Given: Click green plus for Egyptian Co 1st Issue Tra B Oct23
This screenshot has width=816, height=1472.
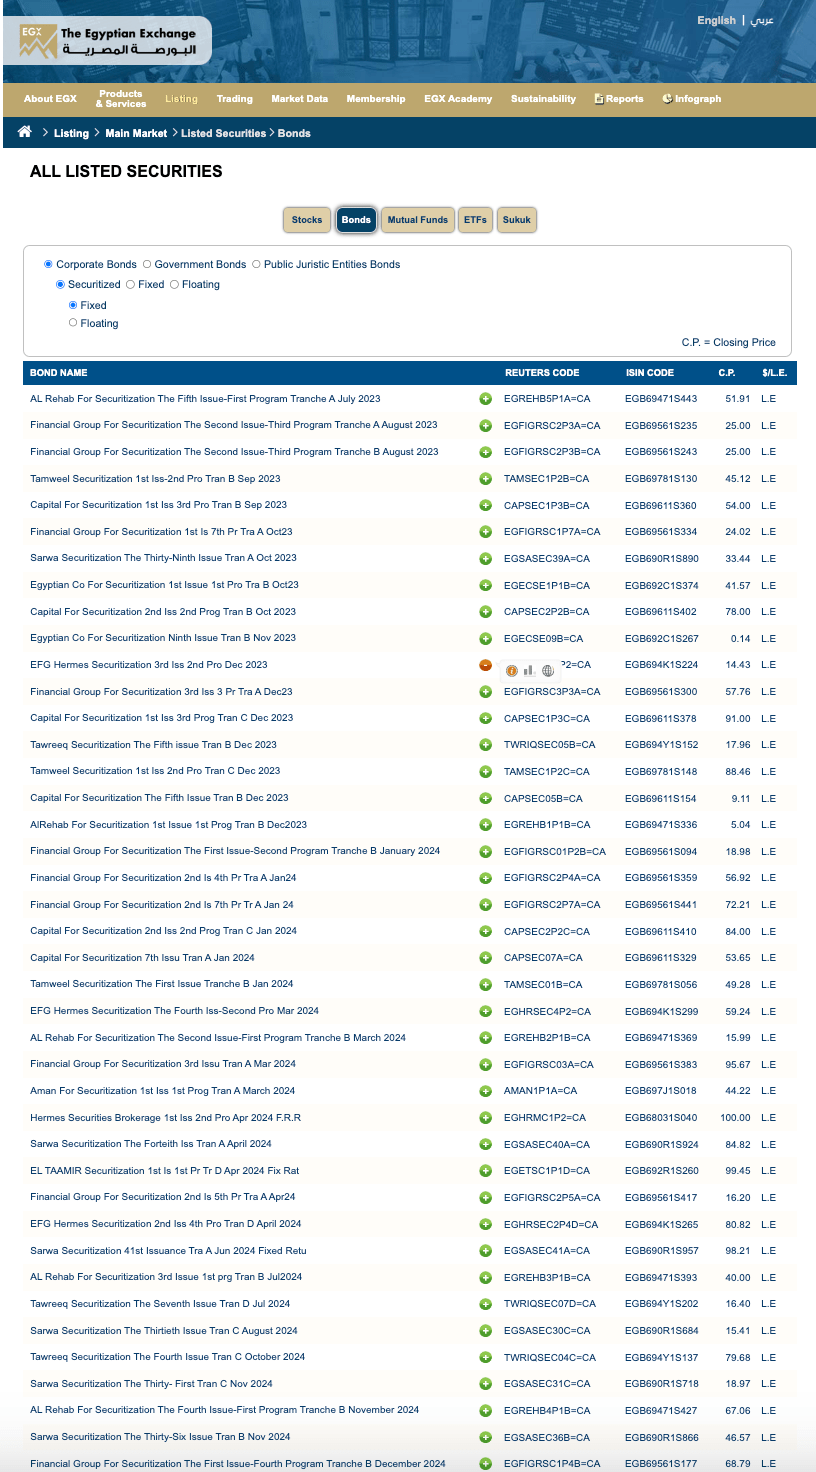Looking at the screenshot, I should 485,585.
